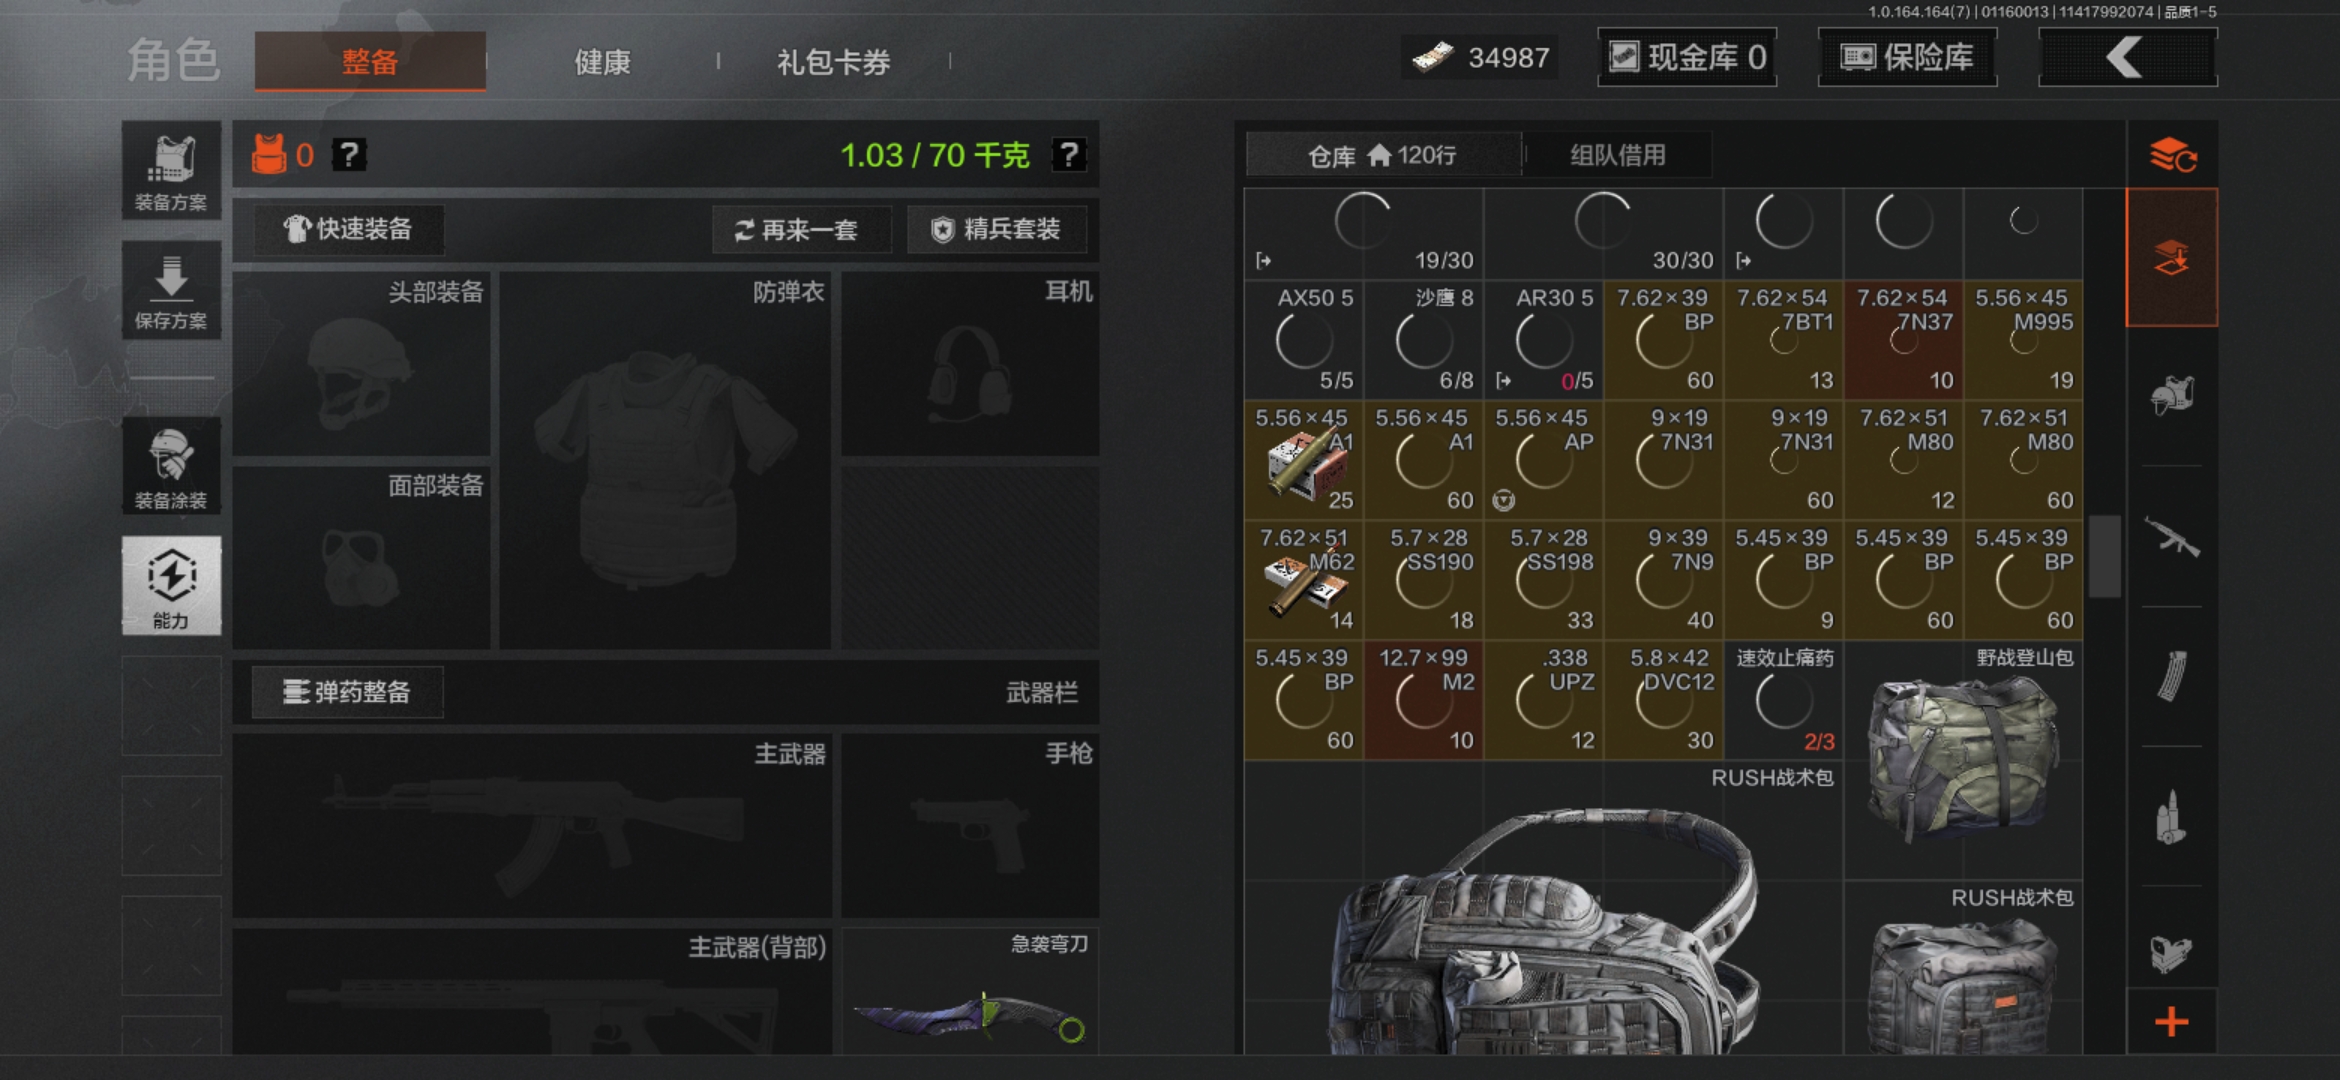Click the weight limit question mark help
2340x1080 pixels.
coord(1069,155)
